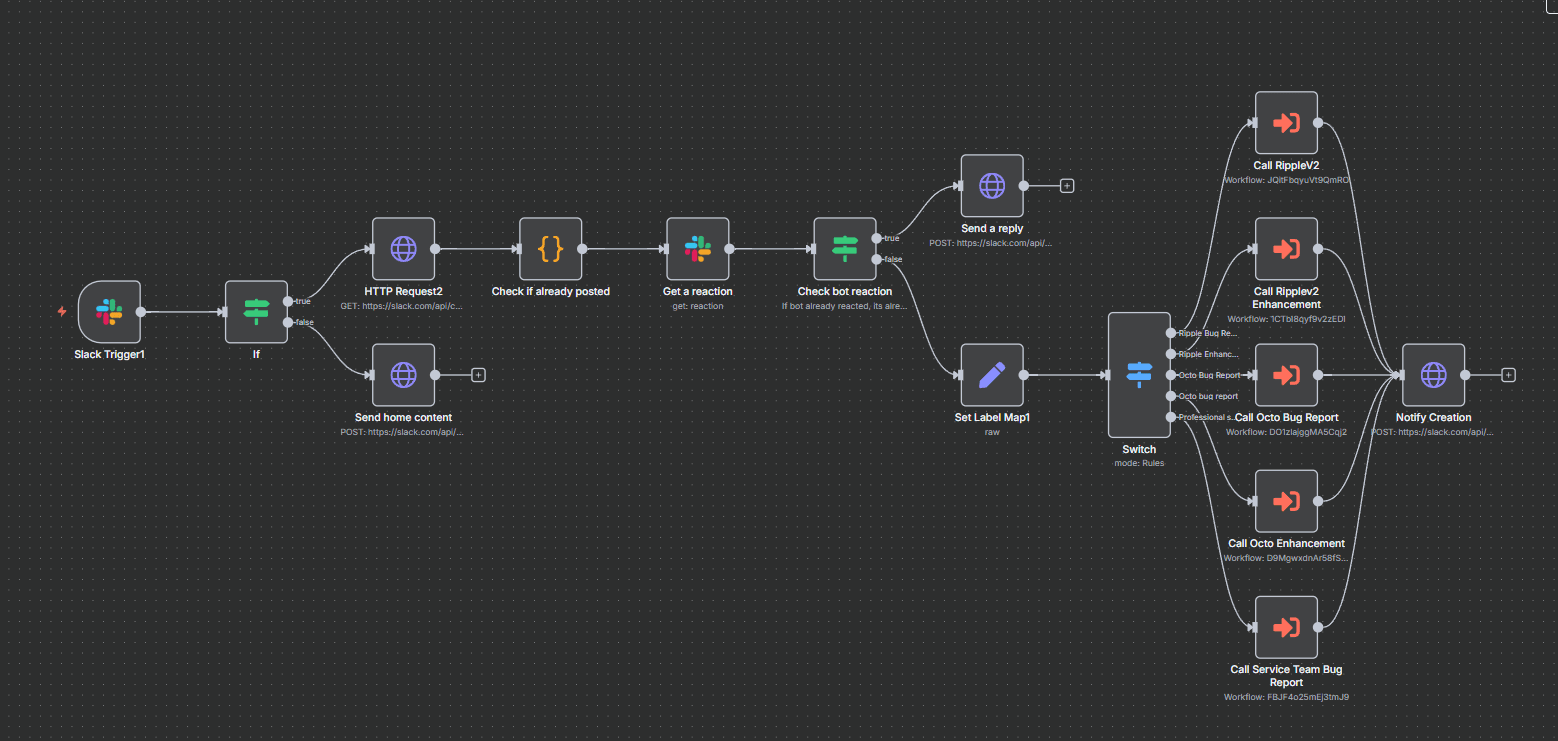
Task: Select the Call Octo Bug Report node
Action: [x=1286, y=375]
